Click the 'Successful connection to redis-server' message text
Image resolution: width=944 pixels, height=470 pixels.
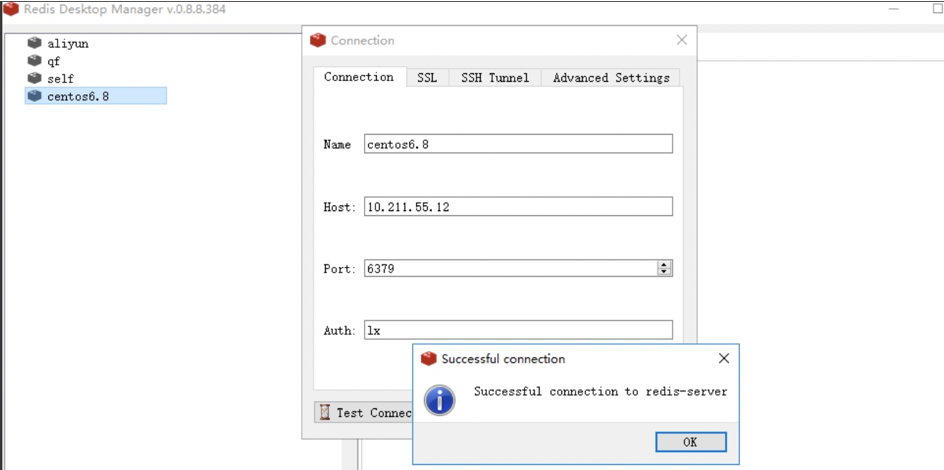[x=601, y=392]
